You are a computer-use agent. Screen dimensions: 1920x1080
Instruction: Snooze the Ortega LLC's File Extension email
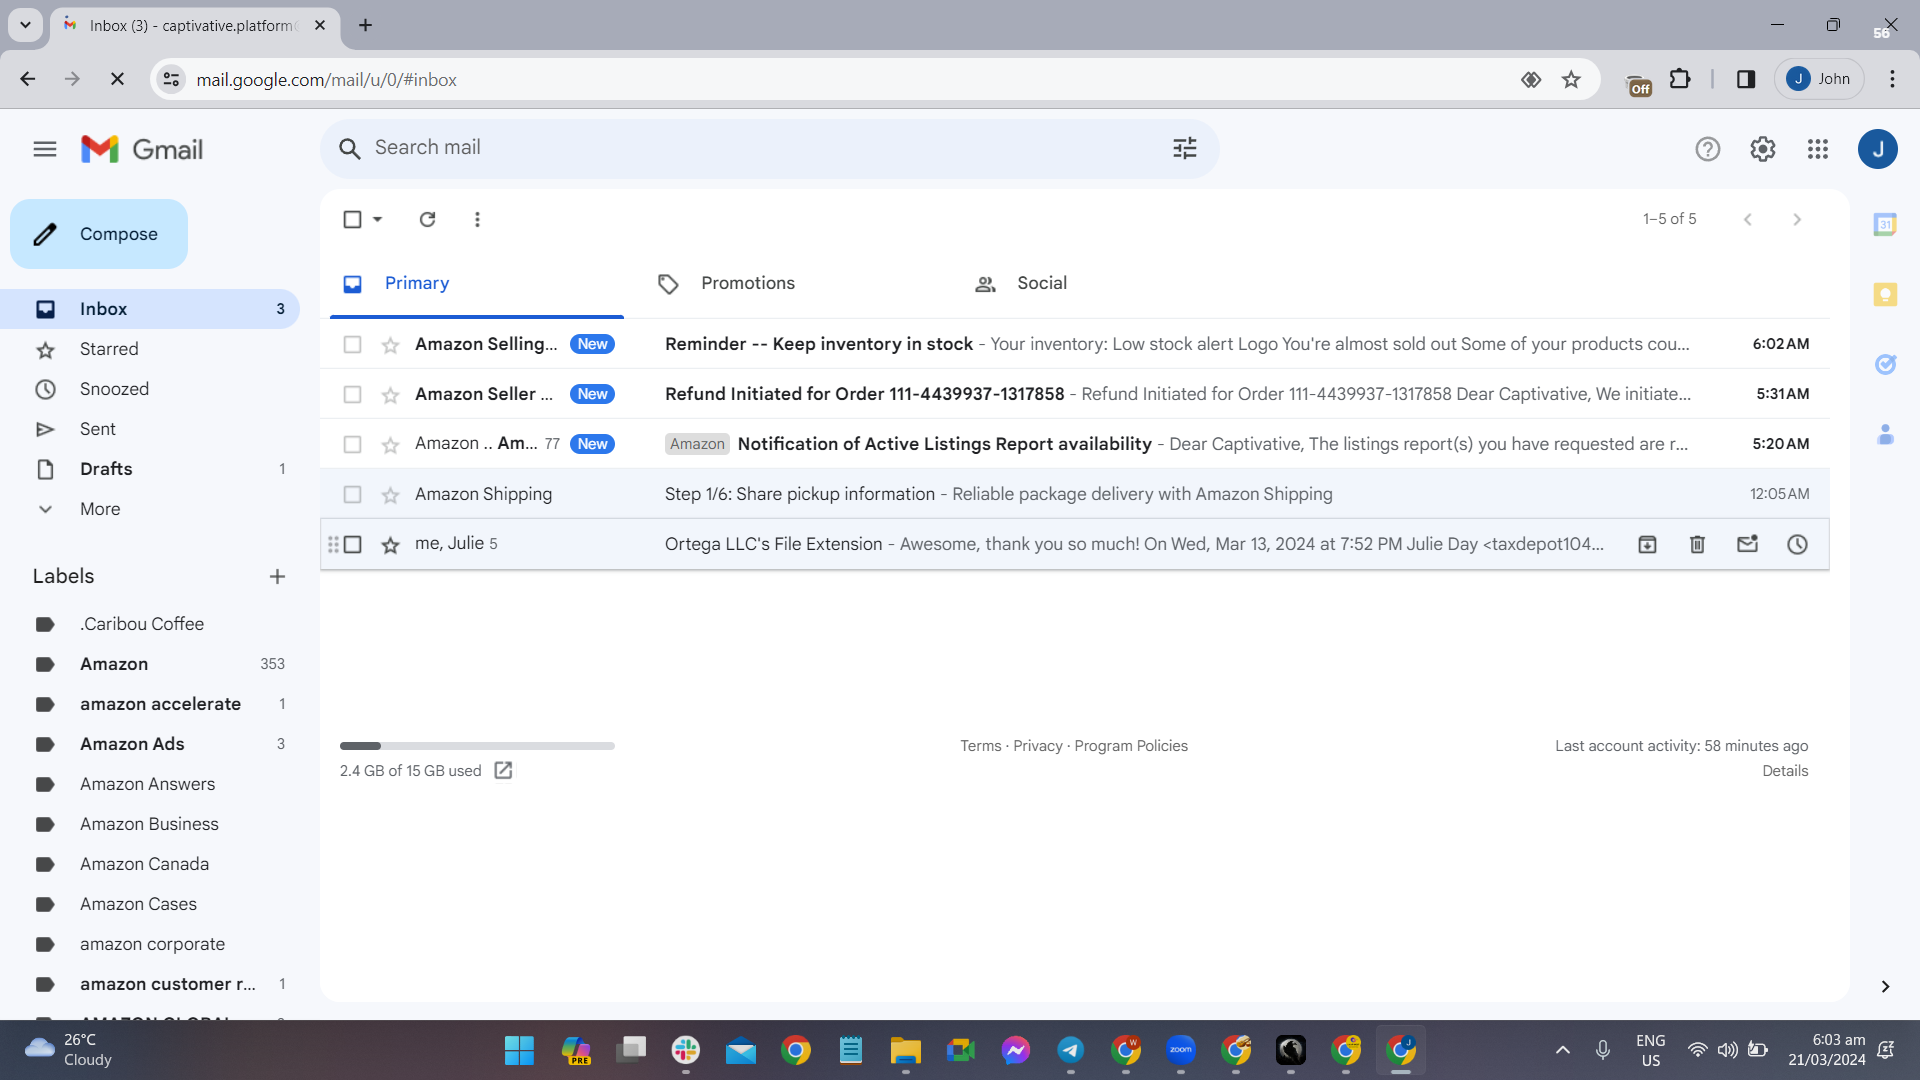point(1797,544)
